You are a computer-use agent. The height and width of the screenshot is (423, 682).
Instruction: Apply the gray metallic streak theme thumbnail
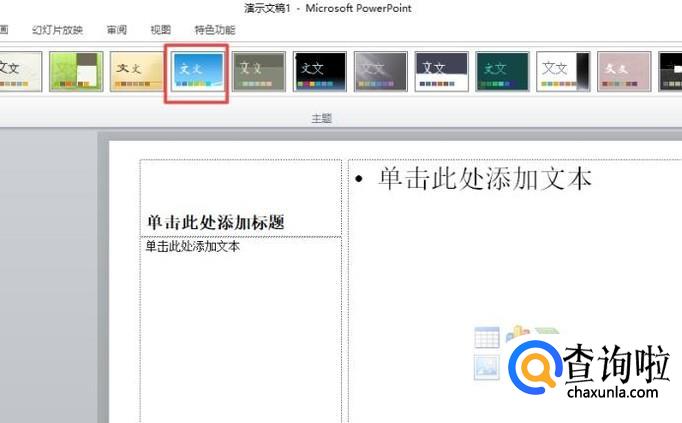(381, 72)
